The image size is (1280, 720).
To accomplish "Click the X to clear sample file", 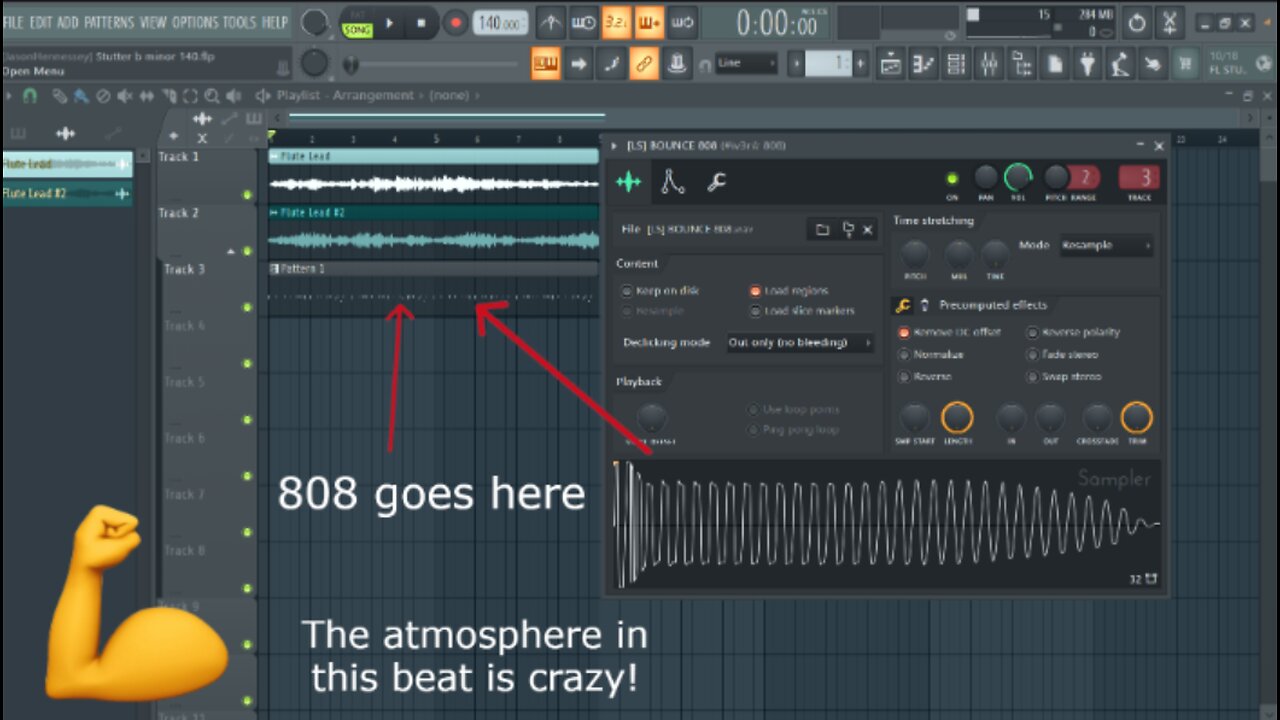I will 867,229.
